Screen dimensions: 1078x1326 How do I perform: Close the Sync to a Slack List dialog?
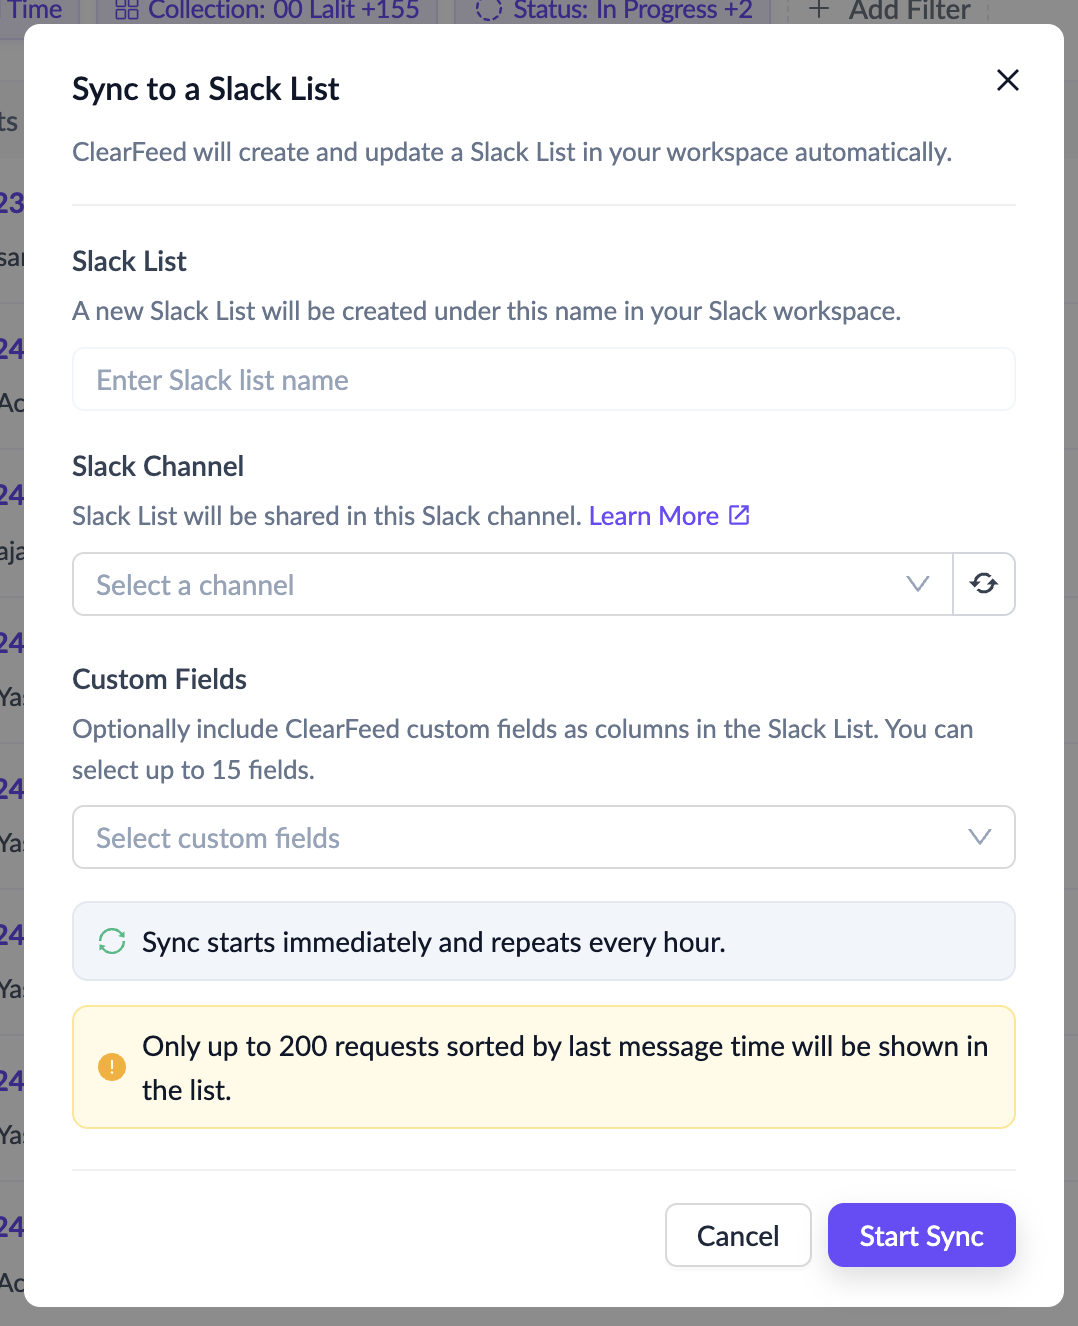(x=1007, y=80)
